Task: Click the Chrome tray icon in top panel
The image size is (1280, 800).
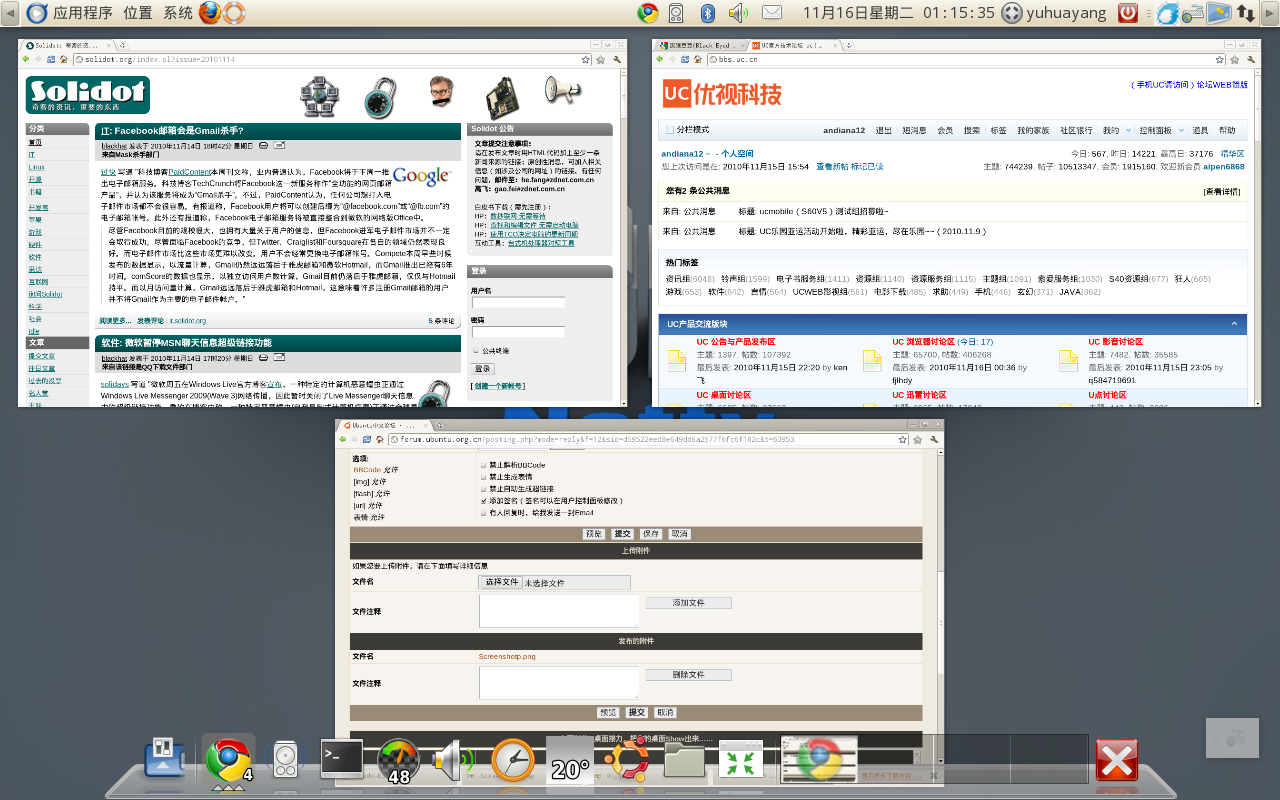Action: pos(647,13)
